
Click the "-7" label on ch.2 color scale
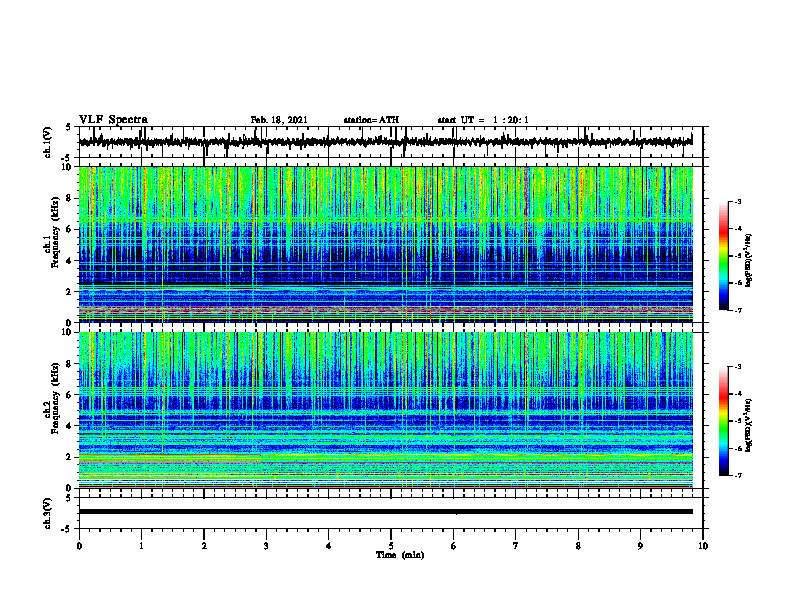click(737, 475)
